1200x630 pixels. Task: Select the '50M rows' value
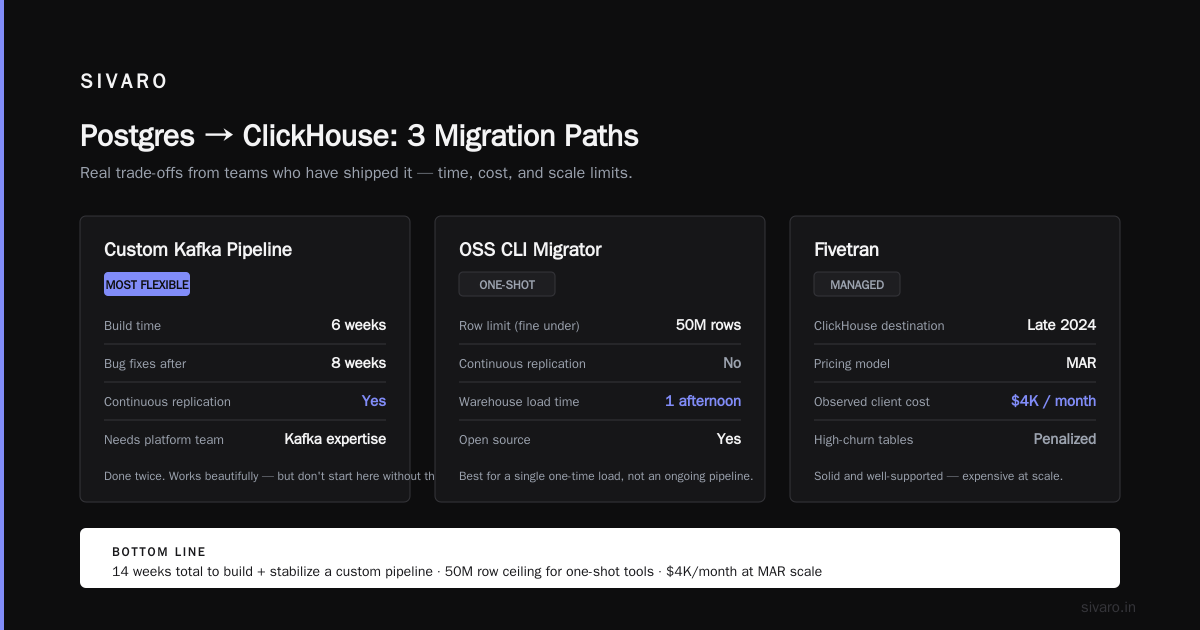pyautogui.click(x=708, y=325)
